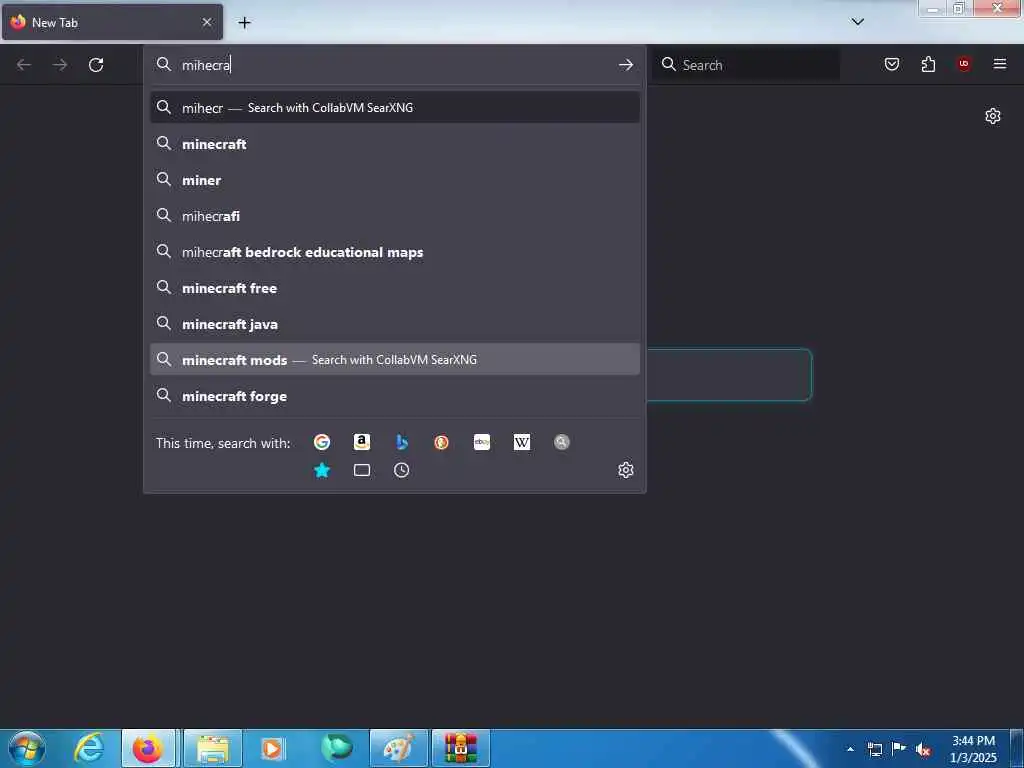Pick the 'minecraft forge' suggestion
This screenshot has height=768, width=1024.
coord(394,395)
